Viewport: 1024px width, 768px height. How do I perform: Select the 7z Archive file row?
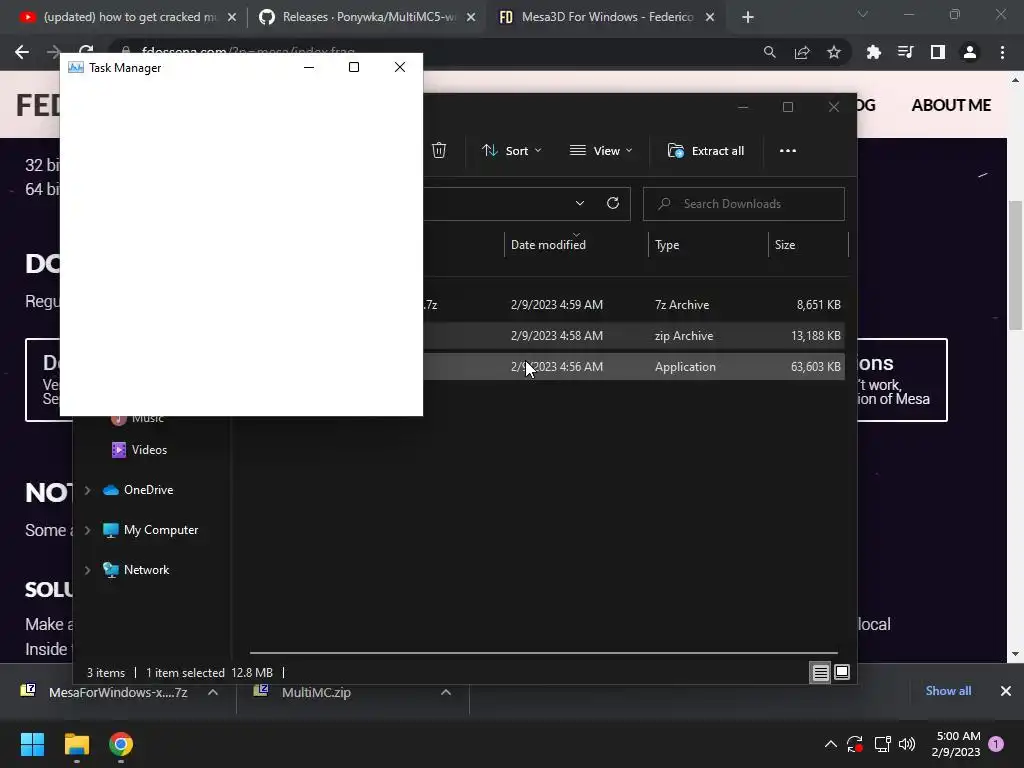[633, 305]
